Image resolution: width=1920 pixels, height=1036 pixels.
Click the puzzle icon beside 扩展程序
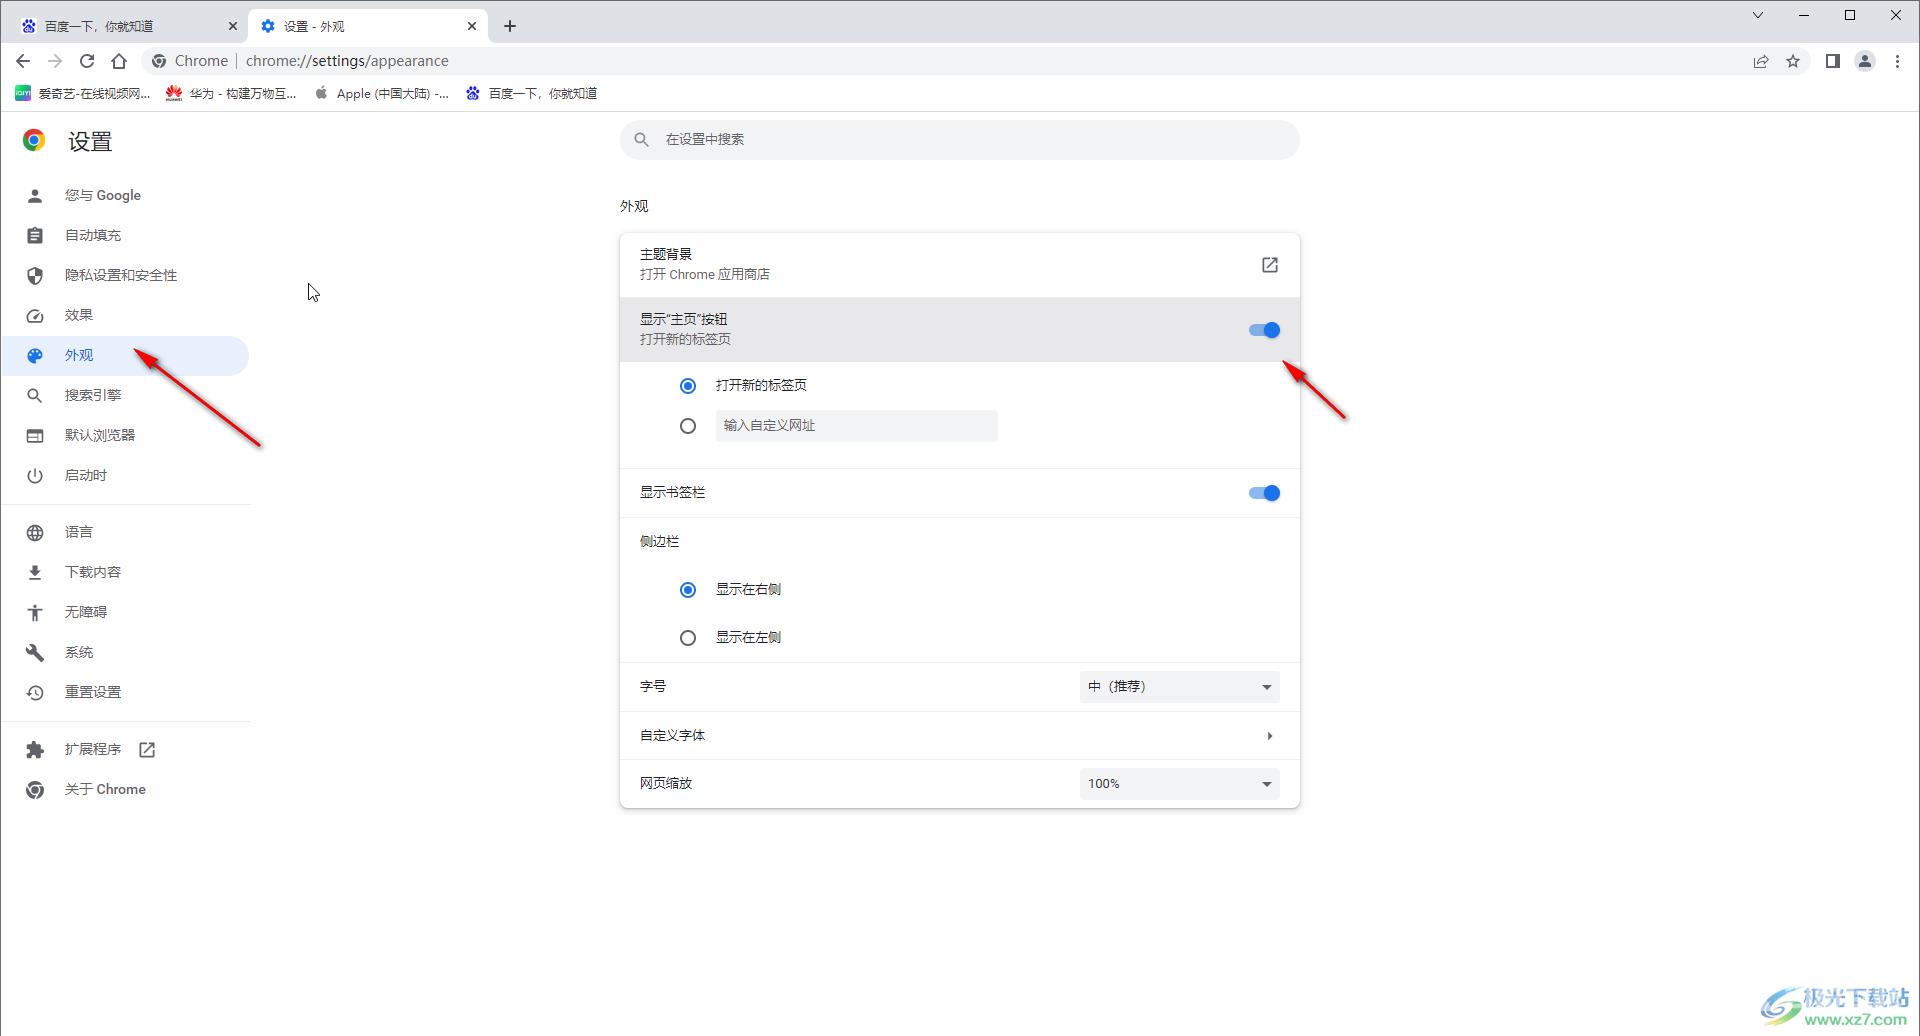(35, 750)
